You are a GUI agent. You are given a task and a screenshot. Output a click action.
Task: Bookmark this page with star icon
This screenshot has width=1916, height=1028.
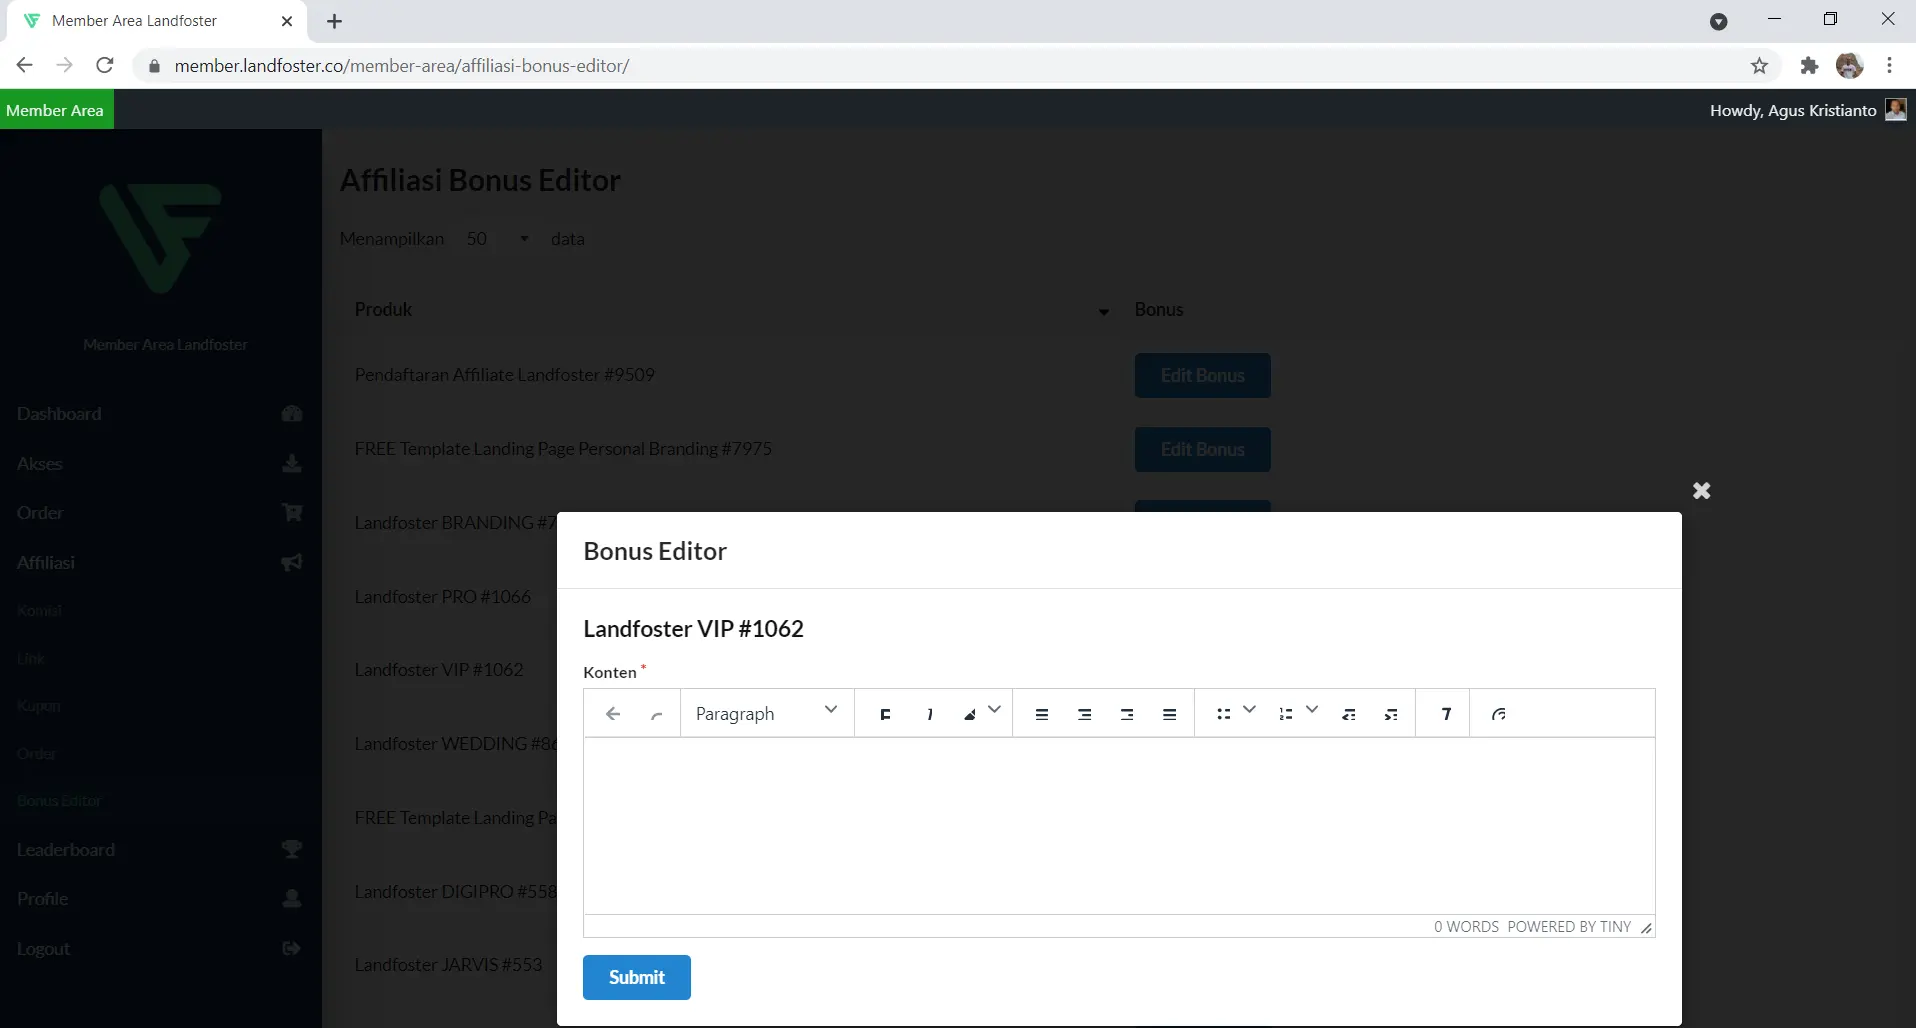[1759, 66]
